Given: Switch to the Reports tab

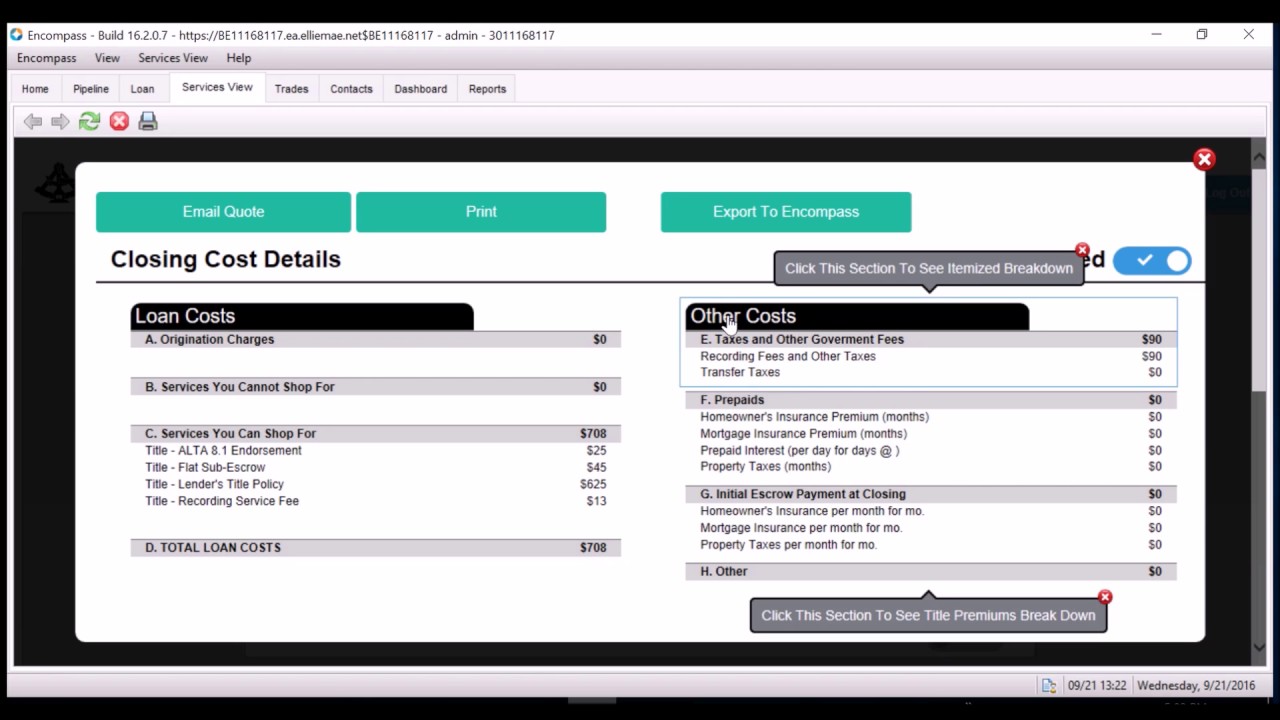Looking at the screenshot, I should click(487, 89).
